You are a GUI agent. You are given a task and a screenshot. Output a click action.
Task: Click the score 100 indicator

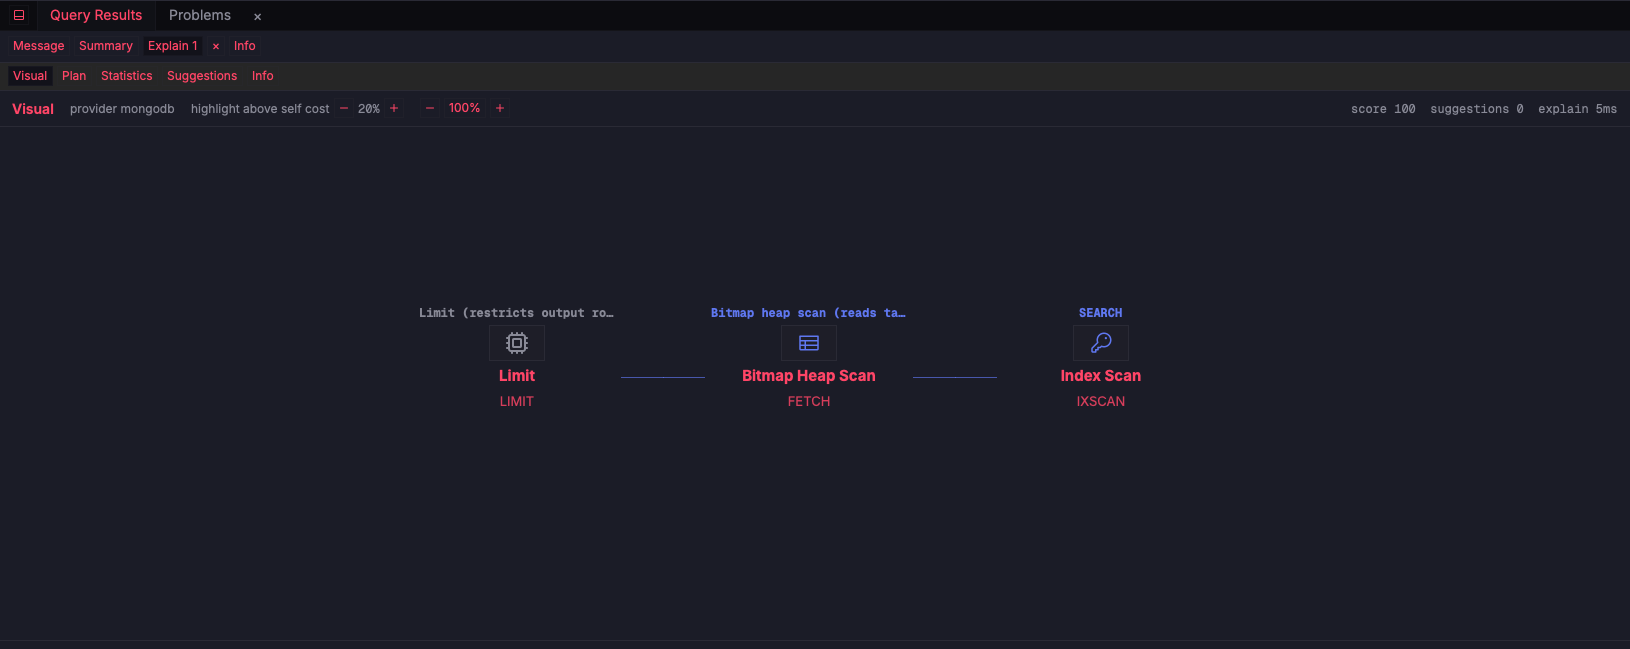[x=1383, y=109]
